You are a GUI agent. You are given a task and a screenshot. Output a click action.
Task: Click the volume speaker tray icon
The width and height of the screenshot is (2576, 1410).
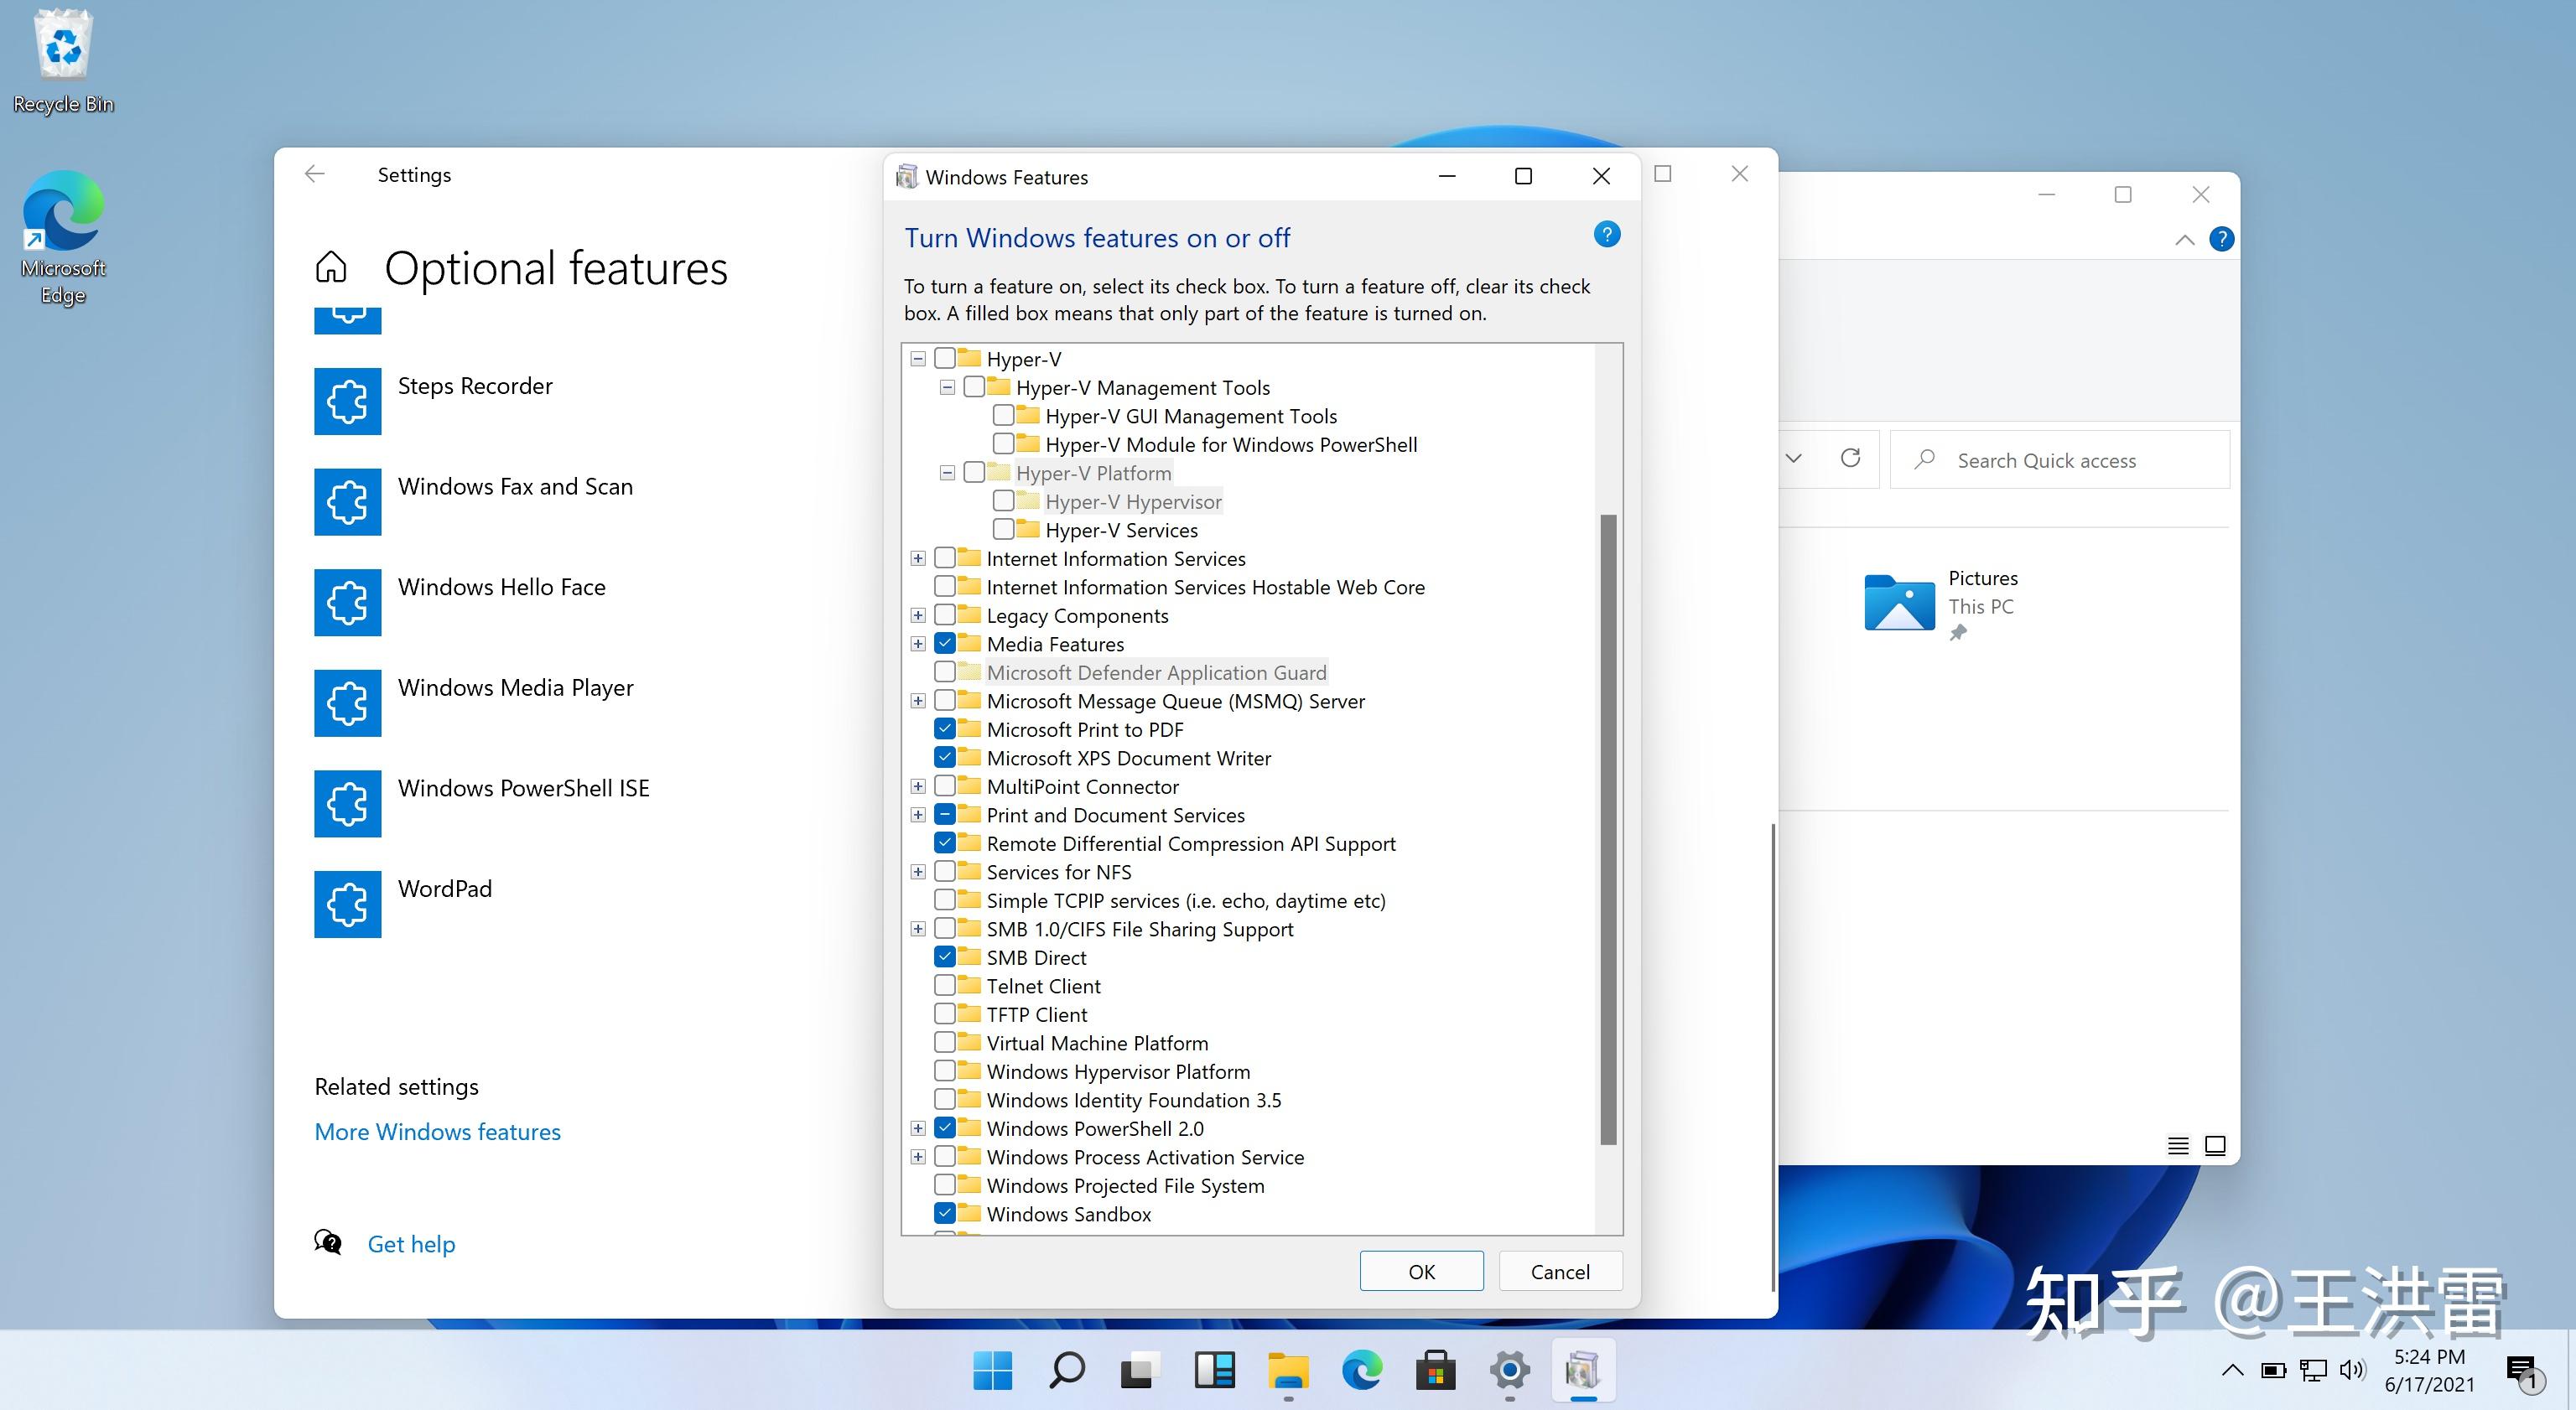pyautogui.click(x=2352, y=1370)
